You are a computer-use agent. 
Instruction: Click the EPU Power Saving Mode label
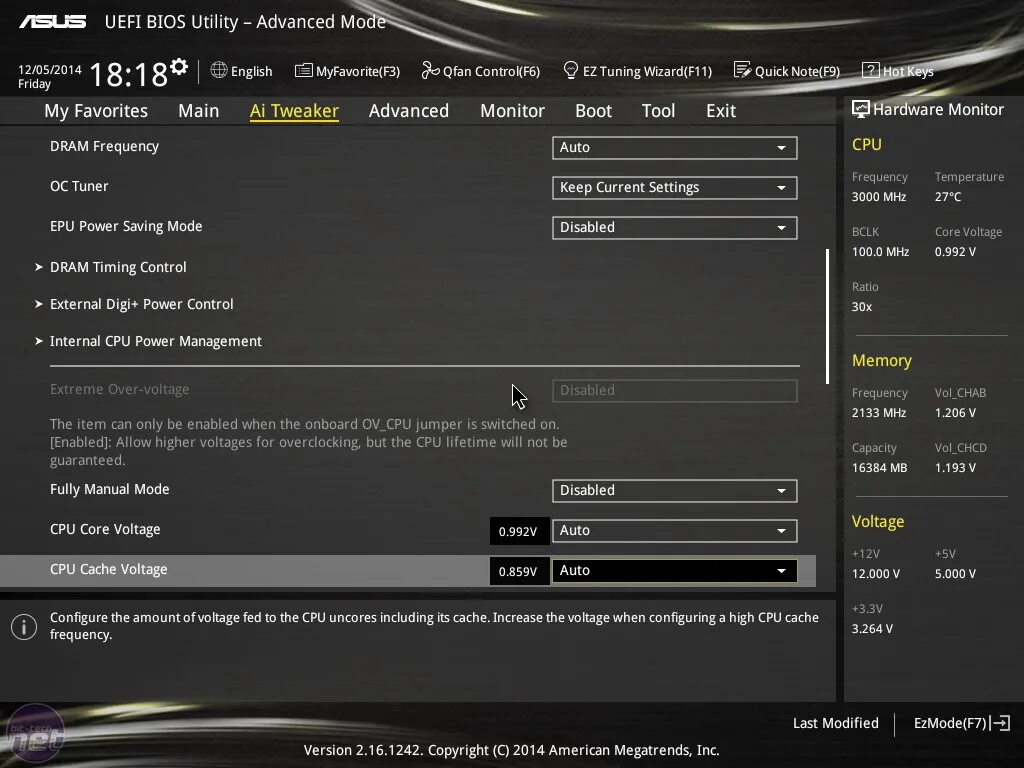[x=126, y=226]
